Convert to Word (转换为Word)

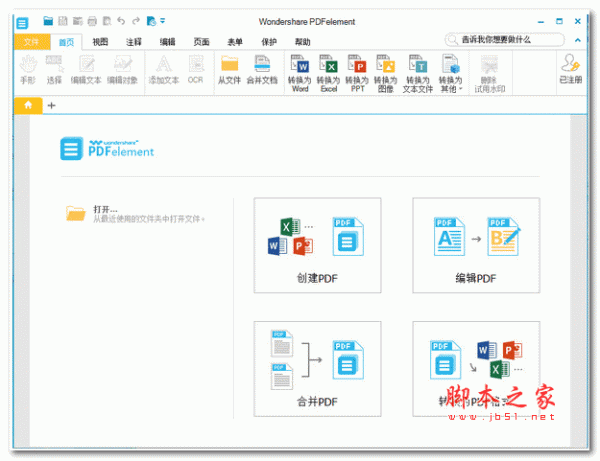click(x=300, y=73)
